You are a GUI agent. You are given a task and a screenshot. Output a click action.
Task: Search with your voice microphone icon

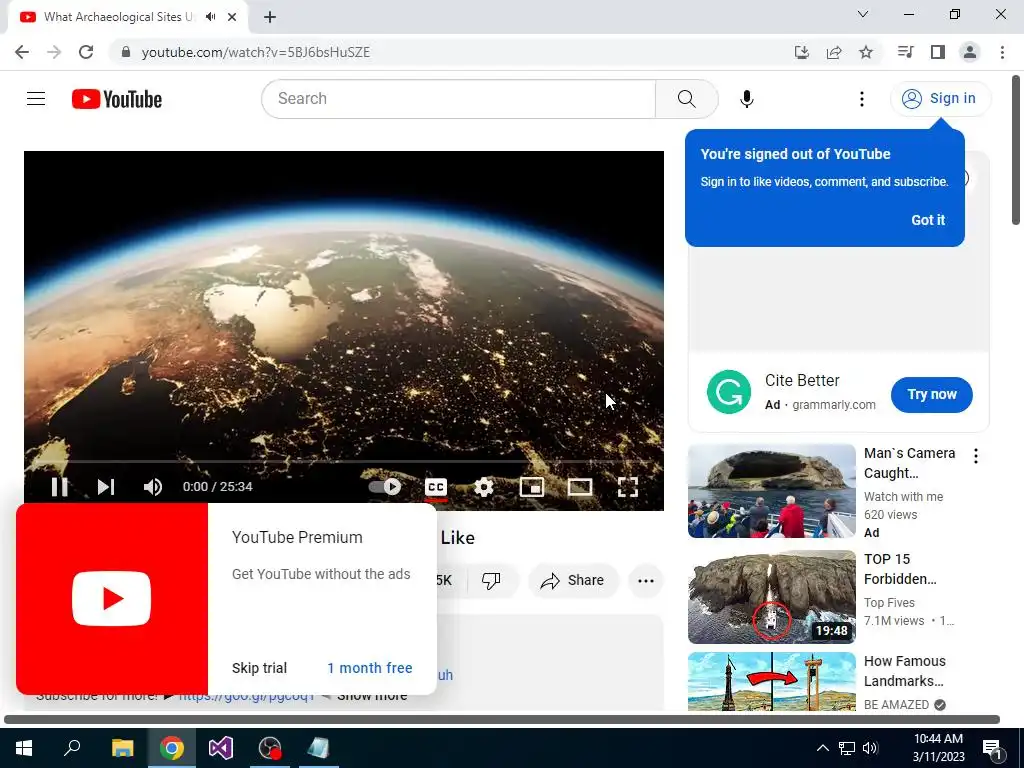click(x=746, y=99)
